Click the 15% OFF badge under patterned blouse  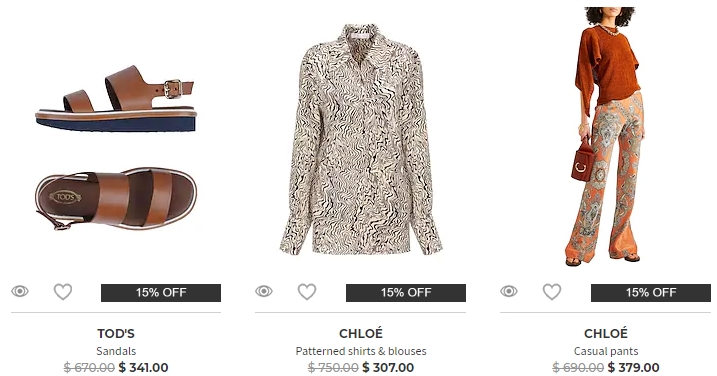click(406, 293)
